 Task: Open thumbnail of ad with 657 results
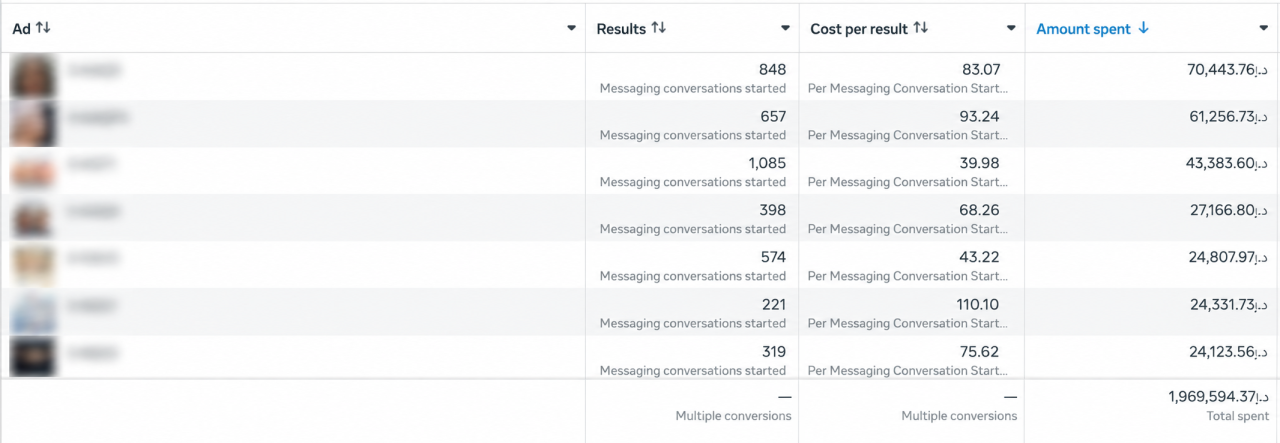click(x=33, y=124)
